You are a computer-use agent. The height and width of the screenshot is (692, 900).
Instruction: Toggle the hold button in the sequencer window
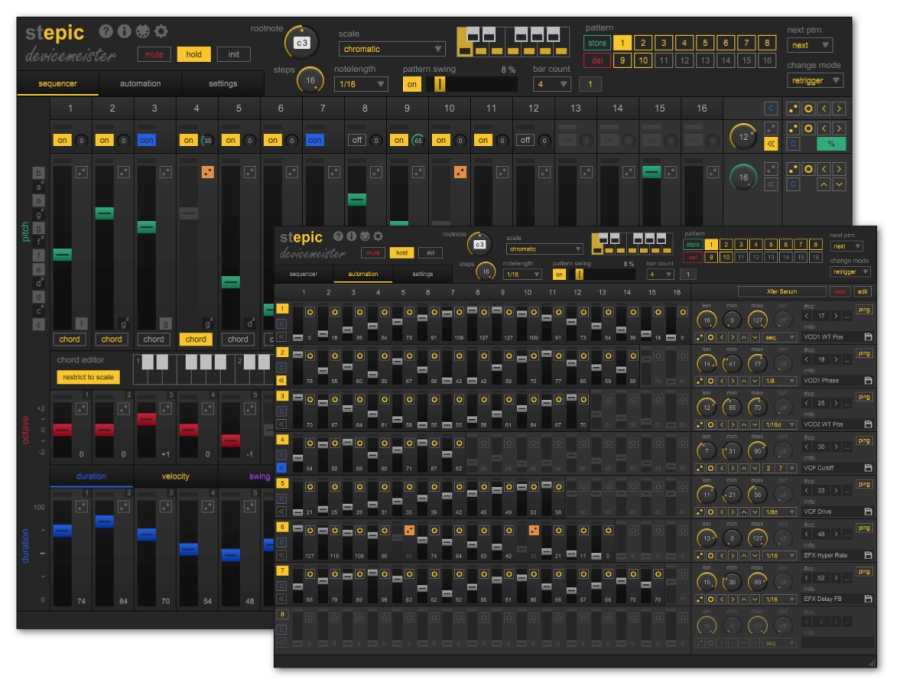[x=193, y=54]
